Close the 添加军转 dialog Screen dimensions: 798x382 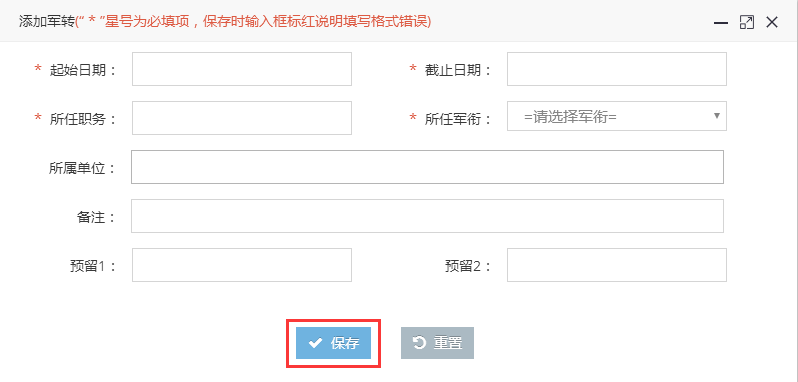[772, 22]
